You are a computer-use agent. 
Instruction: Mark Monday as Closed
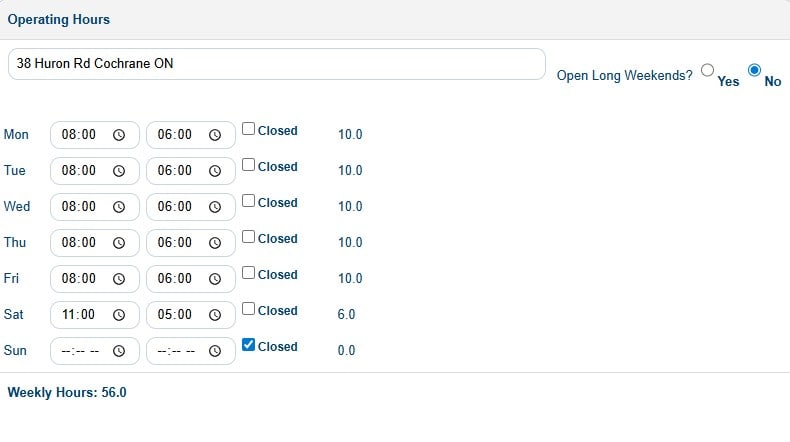click(x=249, y=130)
